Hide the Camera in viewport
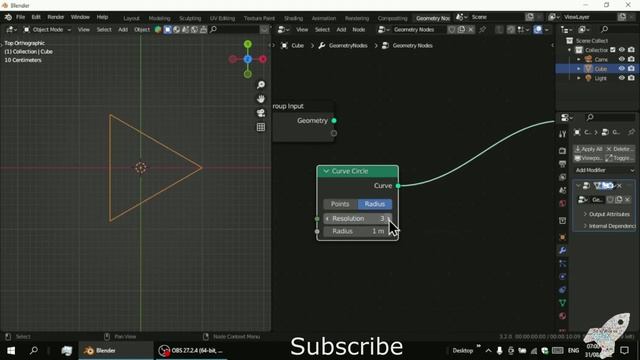Image resolution: width=640 pixels, height=360 pixels. [622, 59]
